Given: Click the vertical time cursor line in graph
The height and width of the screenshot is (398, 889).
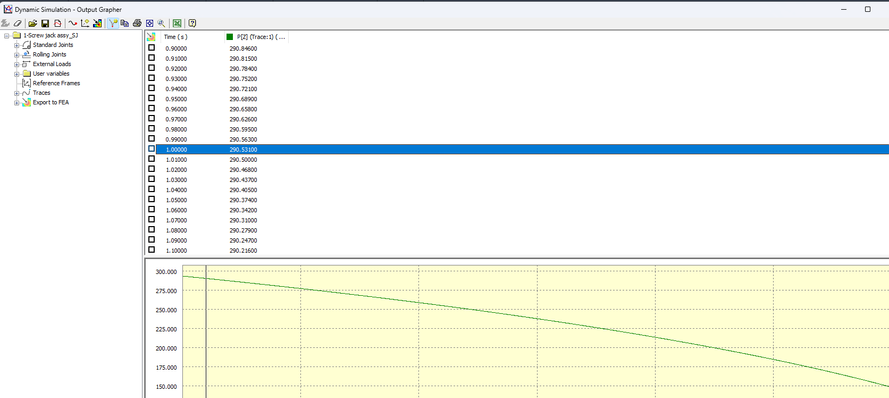Looking at the screenshot, I should (x=206, y=332).
